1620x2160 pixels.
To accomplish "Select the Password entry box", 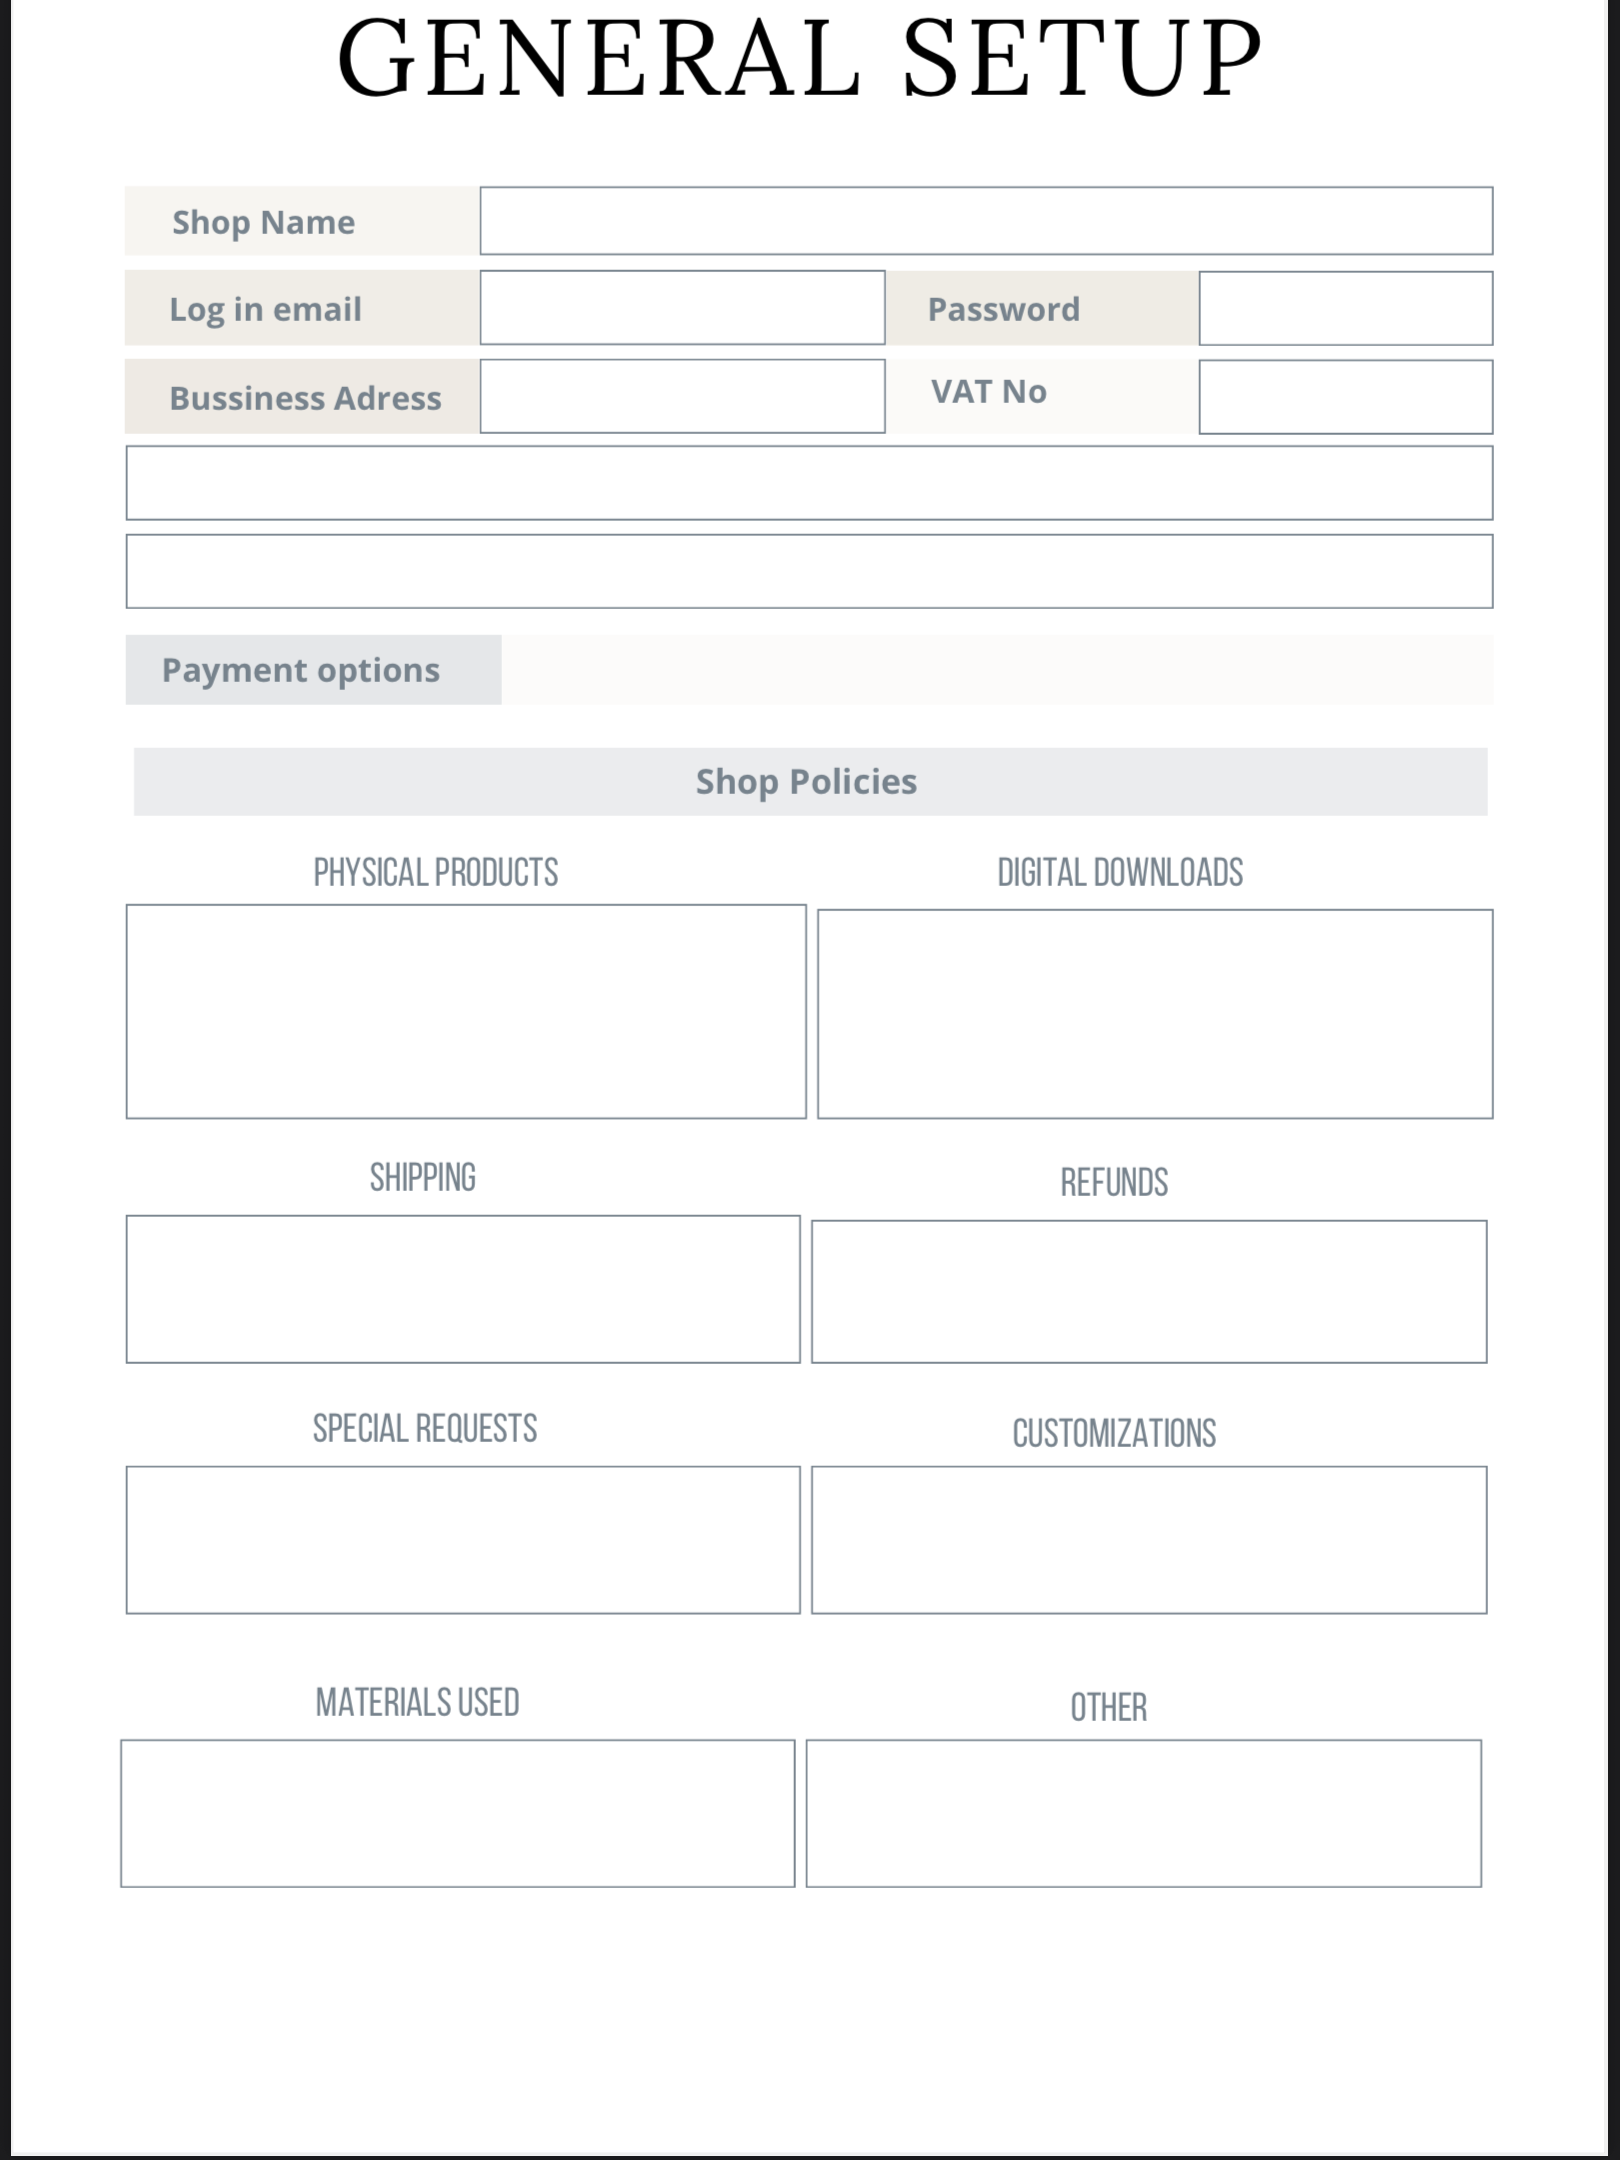I will 1345,308.
